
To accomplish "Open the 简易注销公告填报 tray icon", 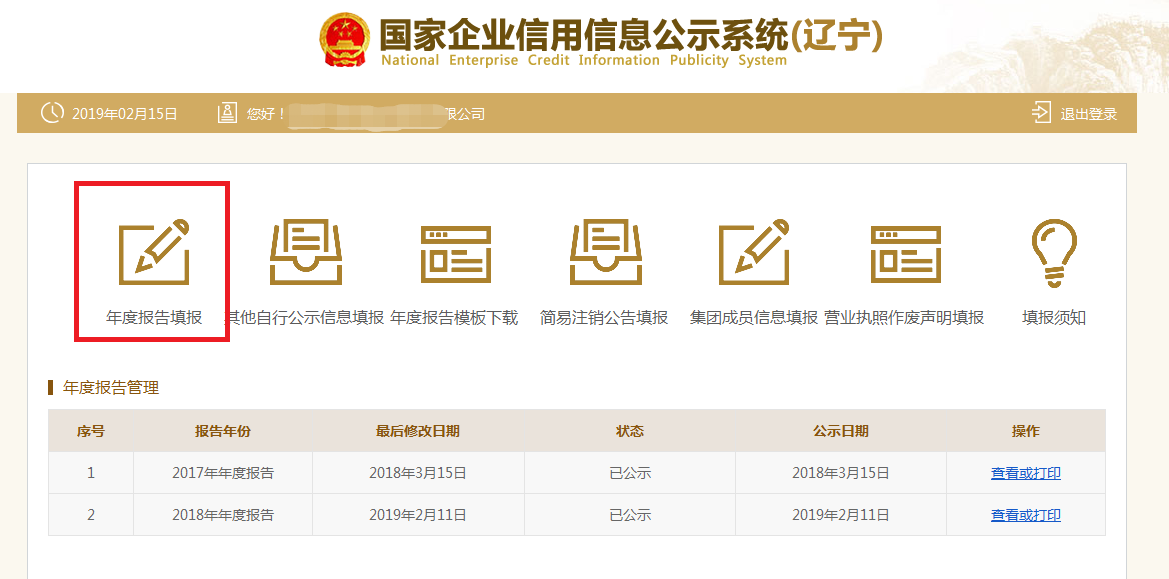I will point(605,252).
